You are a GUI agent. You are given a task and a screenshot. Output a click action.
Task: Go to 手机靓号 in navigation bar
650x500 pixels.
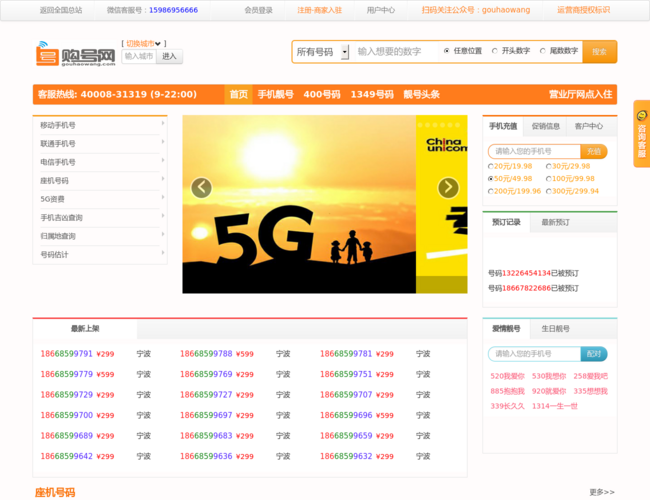275,94
